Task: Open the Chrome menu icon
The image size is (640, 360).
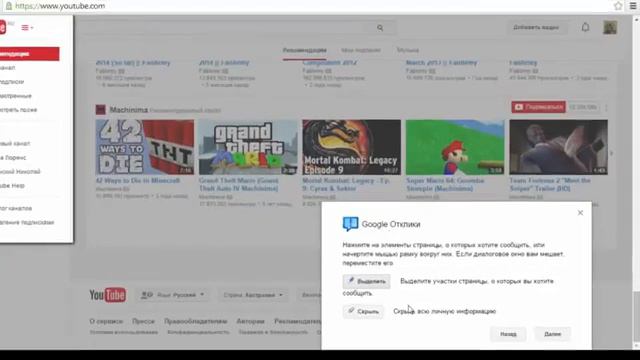Action: coord(633,6)
